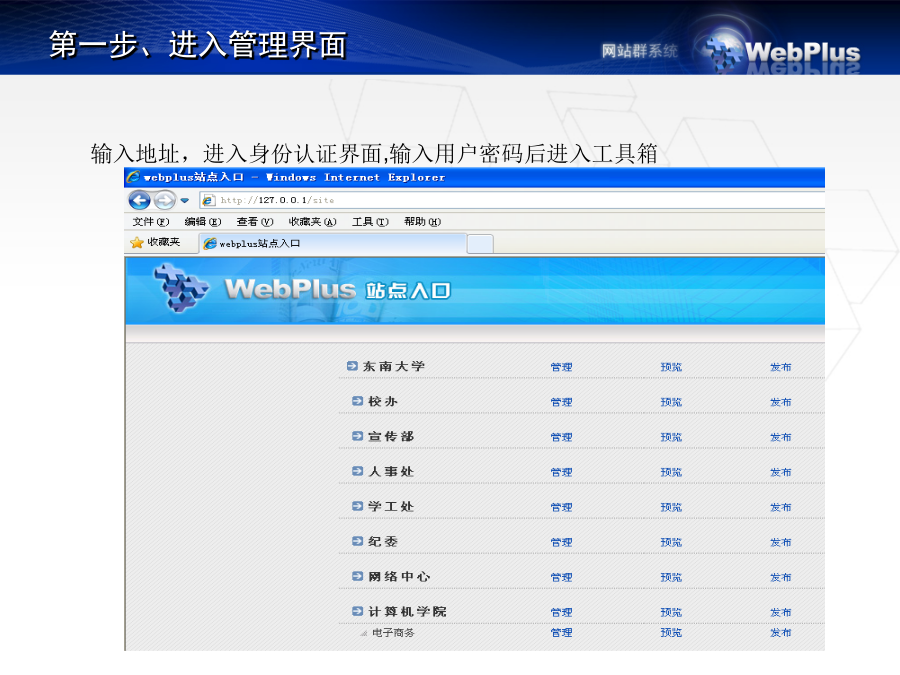
Task: Open 管理 link for 计算机学院
Action: [561, 612]
